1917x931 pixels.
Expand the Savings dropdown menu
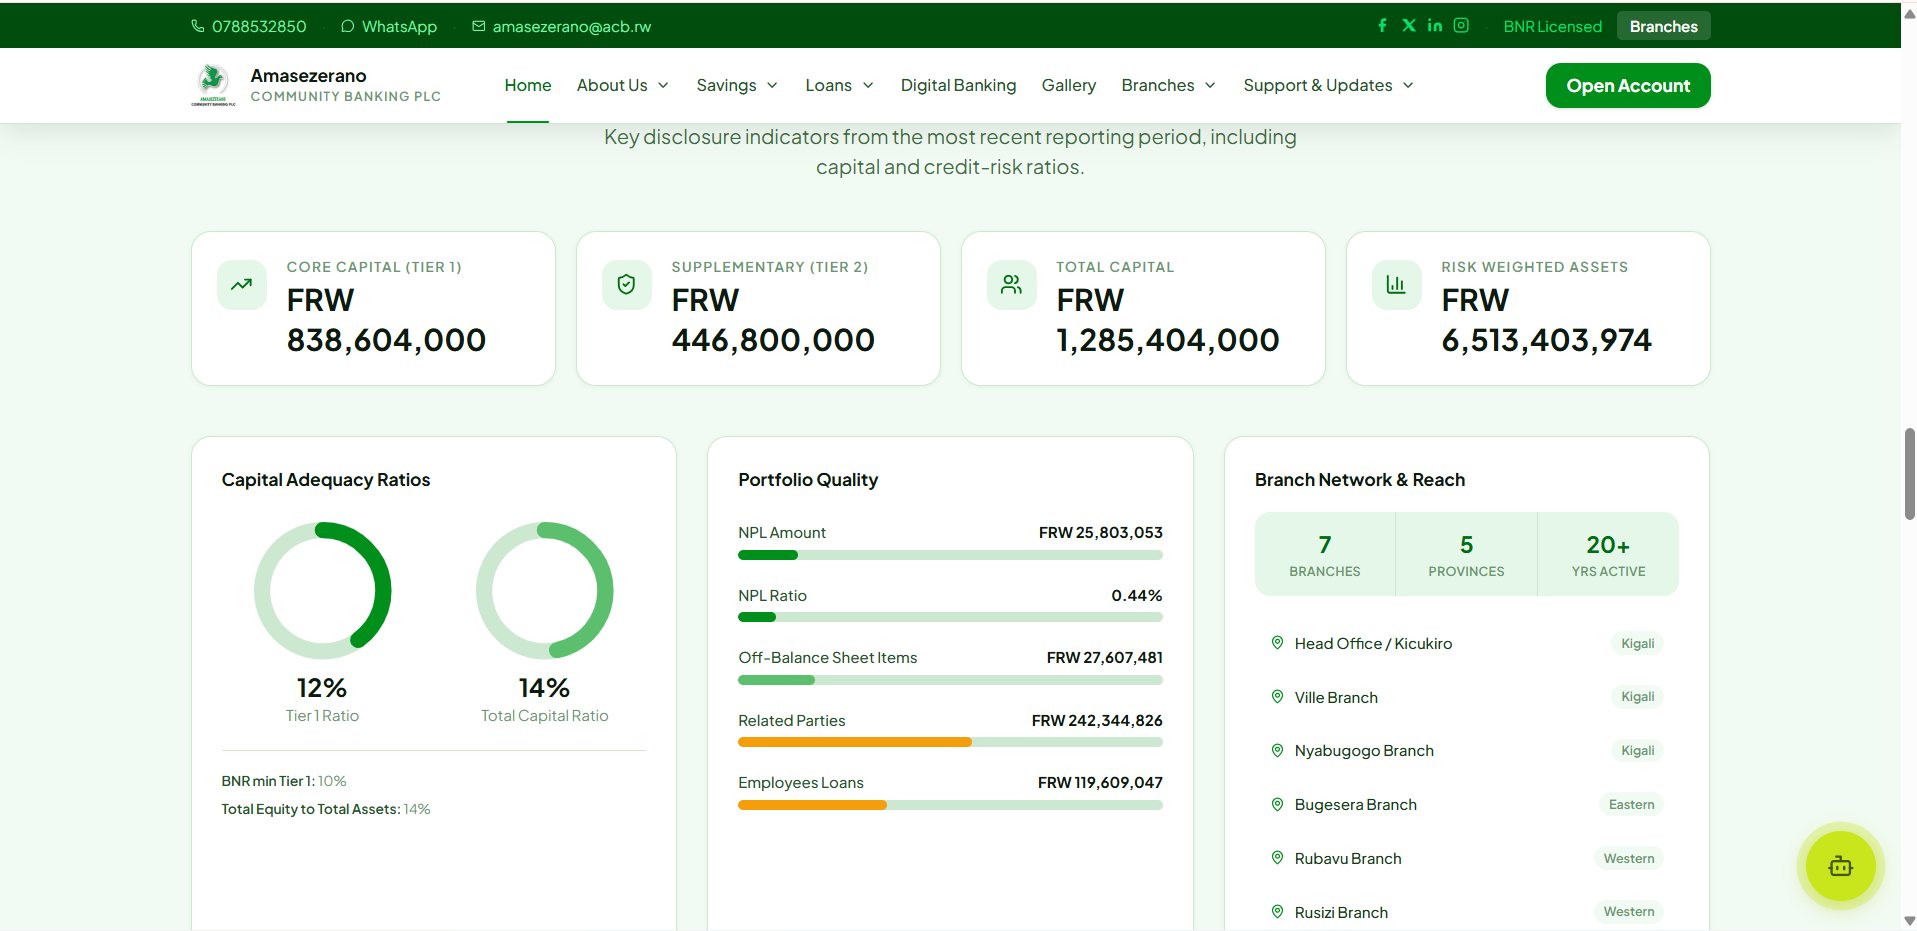point(737,85)
